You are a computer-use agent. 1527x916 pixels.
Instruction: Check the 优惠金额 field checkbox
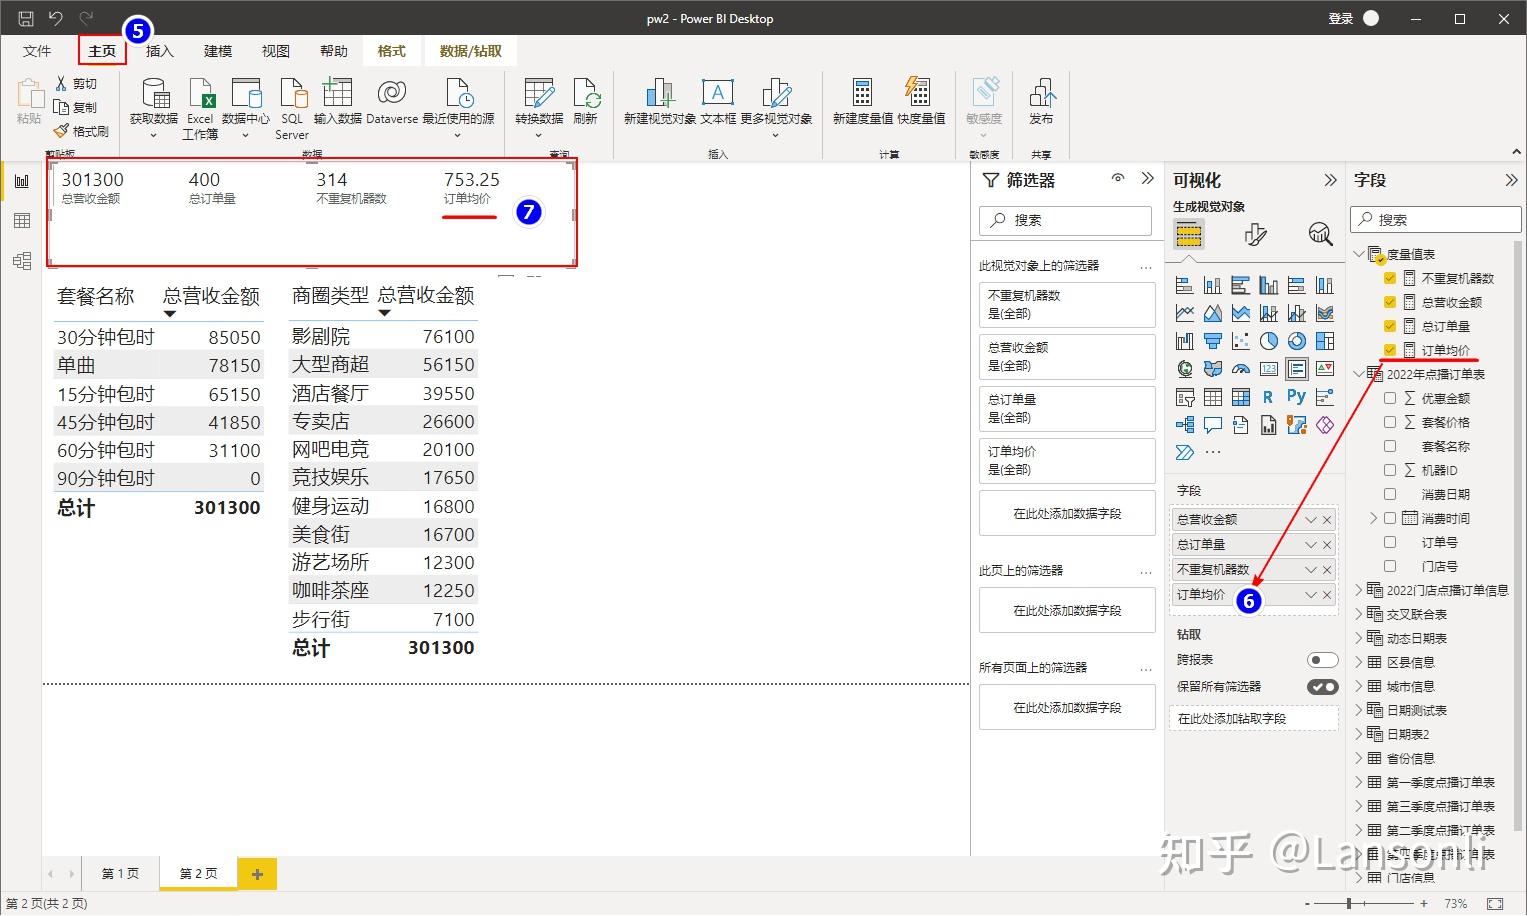1389,397
